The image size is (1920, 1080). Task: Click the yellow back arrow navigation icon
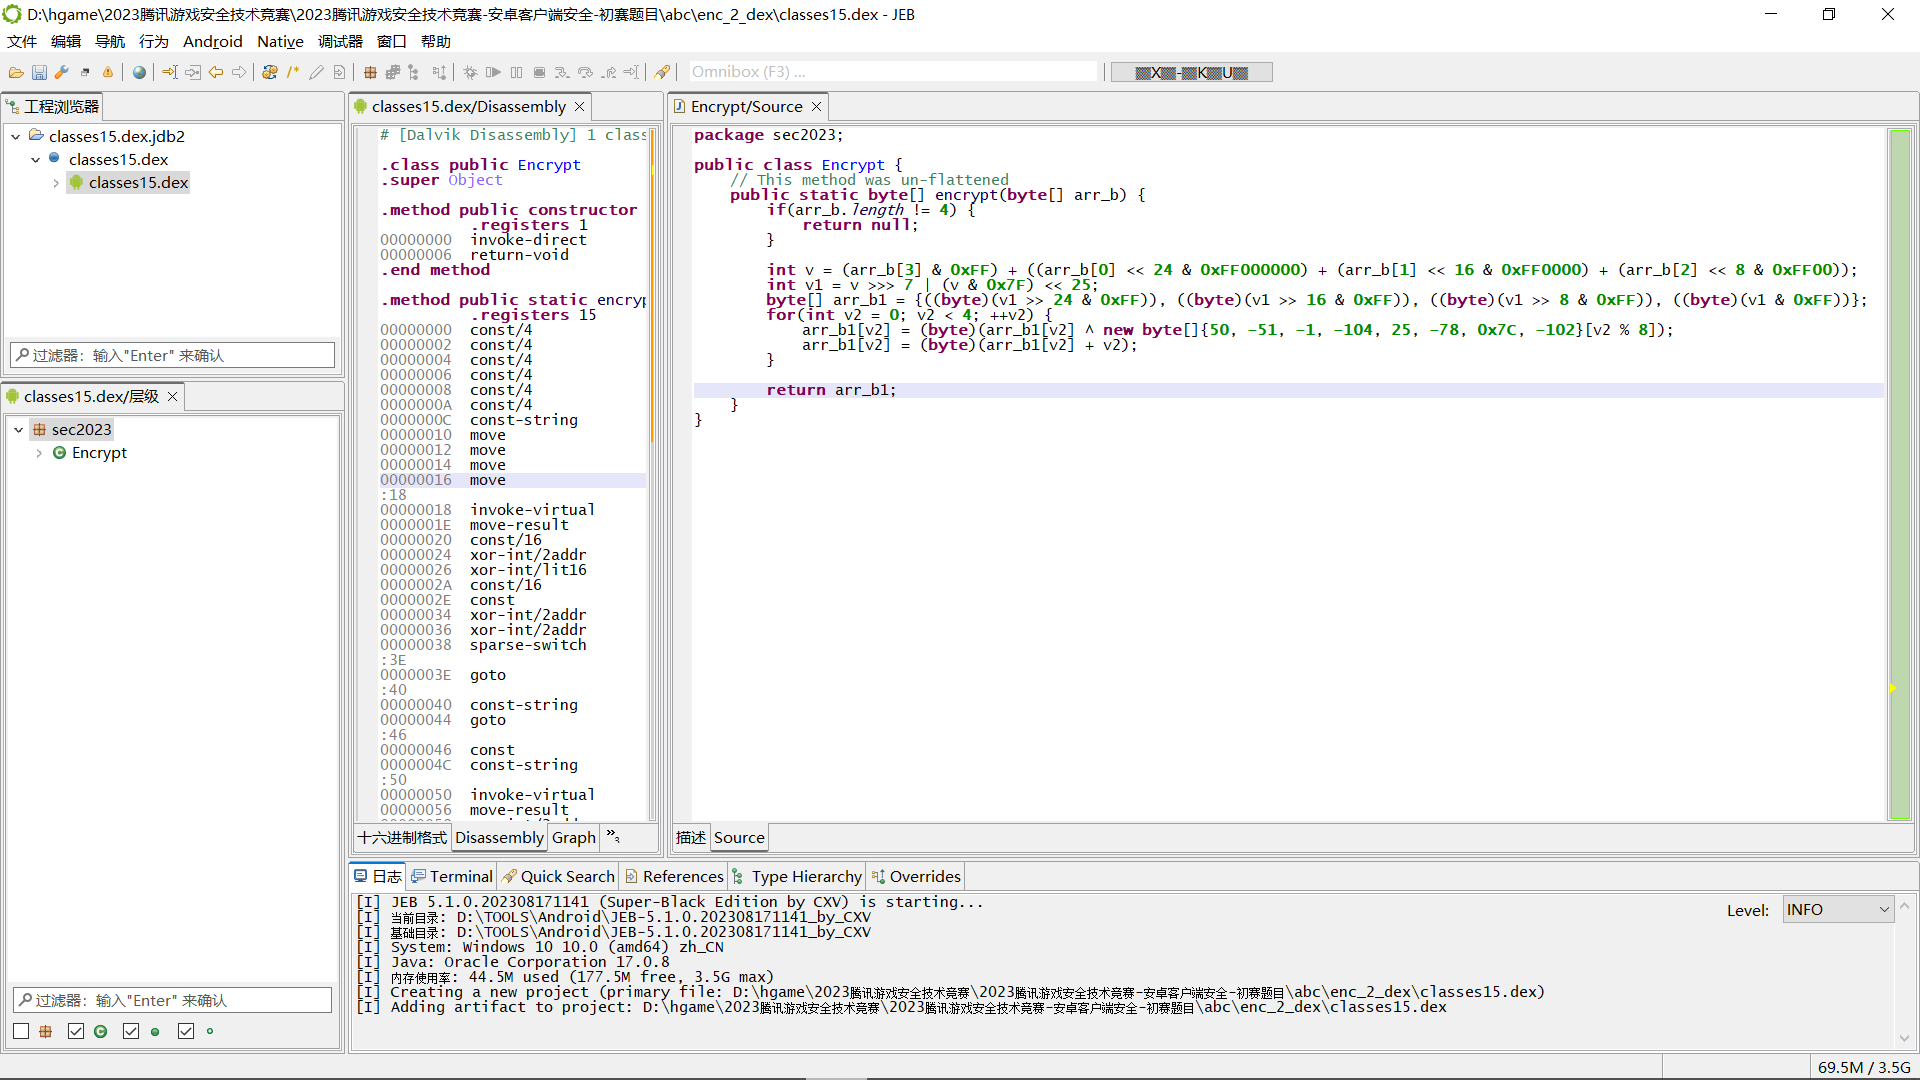pos(216,72)
